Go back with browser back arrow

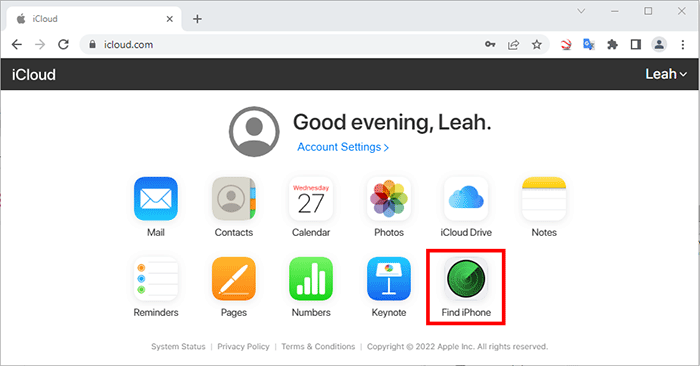click(x=17, y=44)
